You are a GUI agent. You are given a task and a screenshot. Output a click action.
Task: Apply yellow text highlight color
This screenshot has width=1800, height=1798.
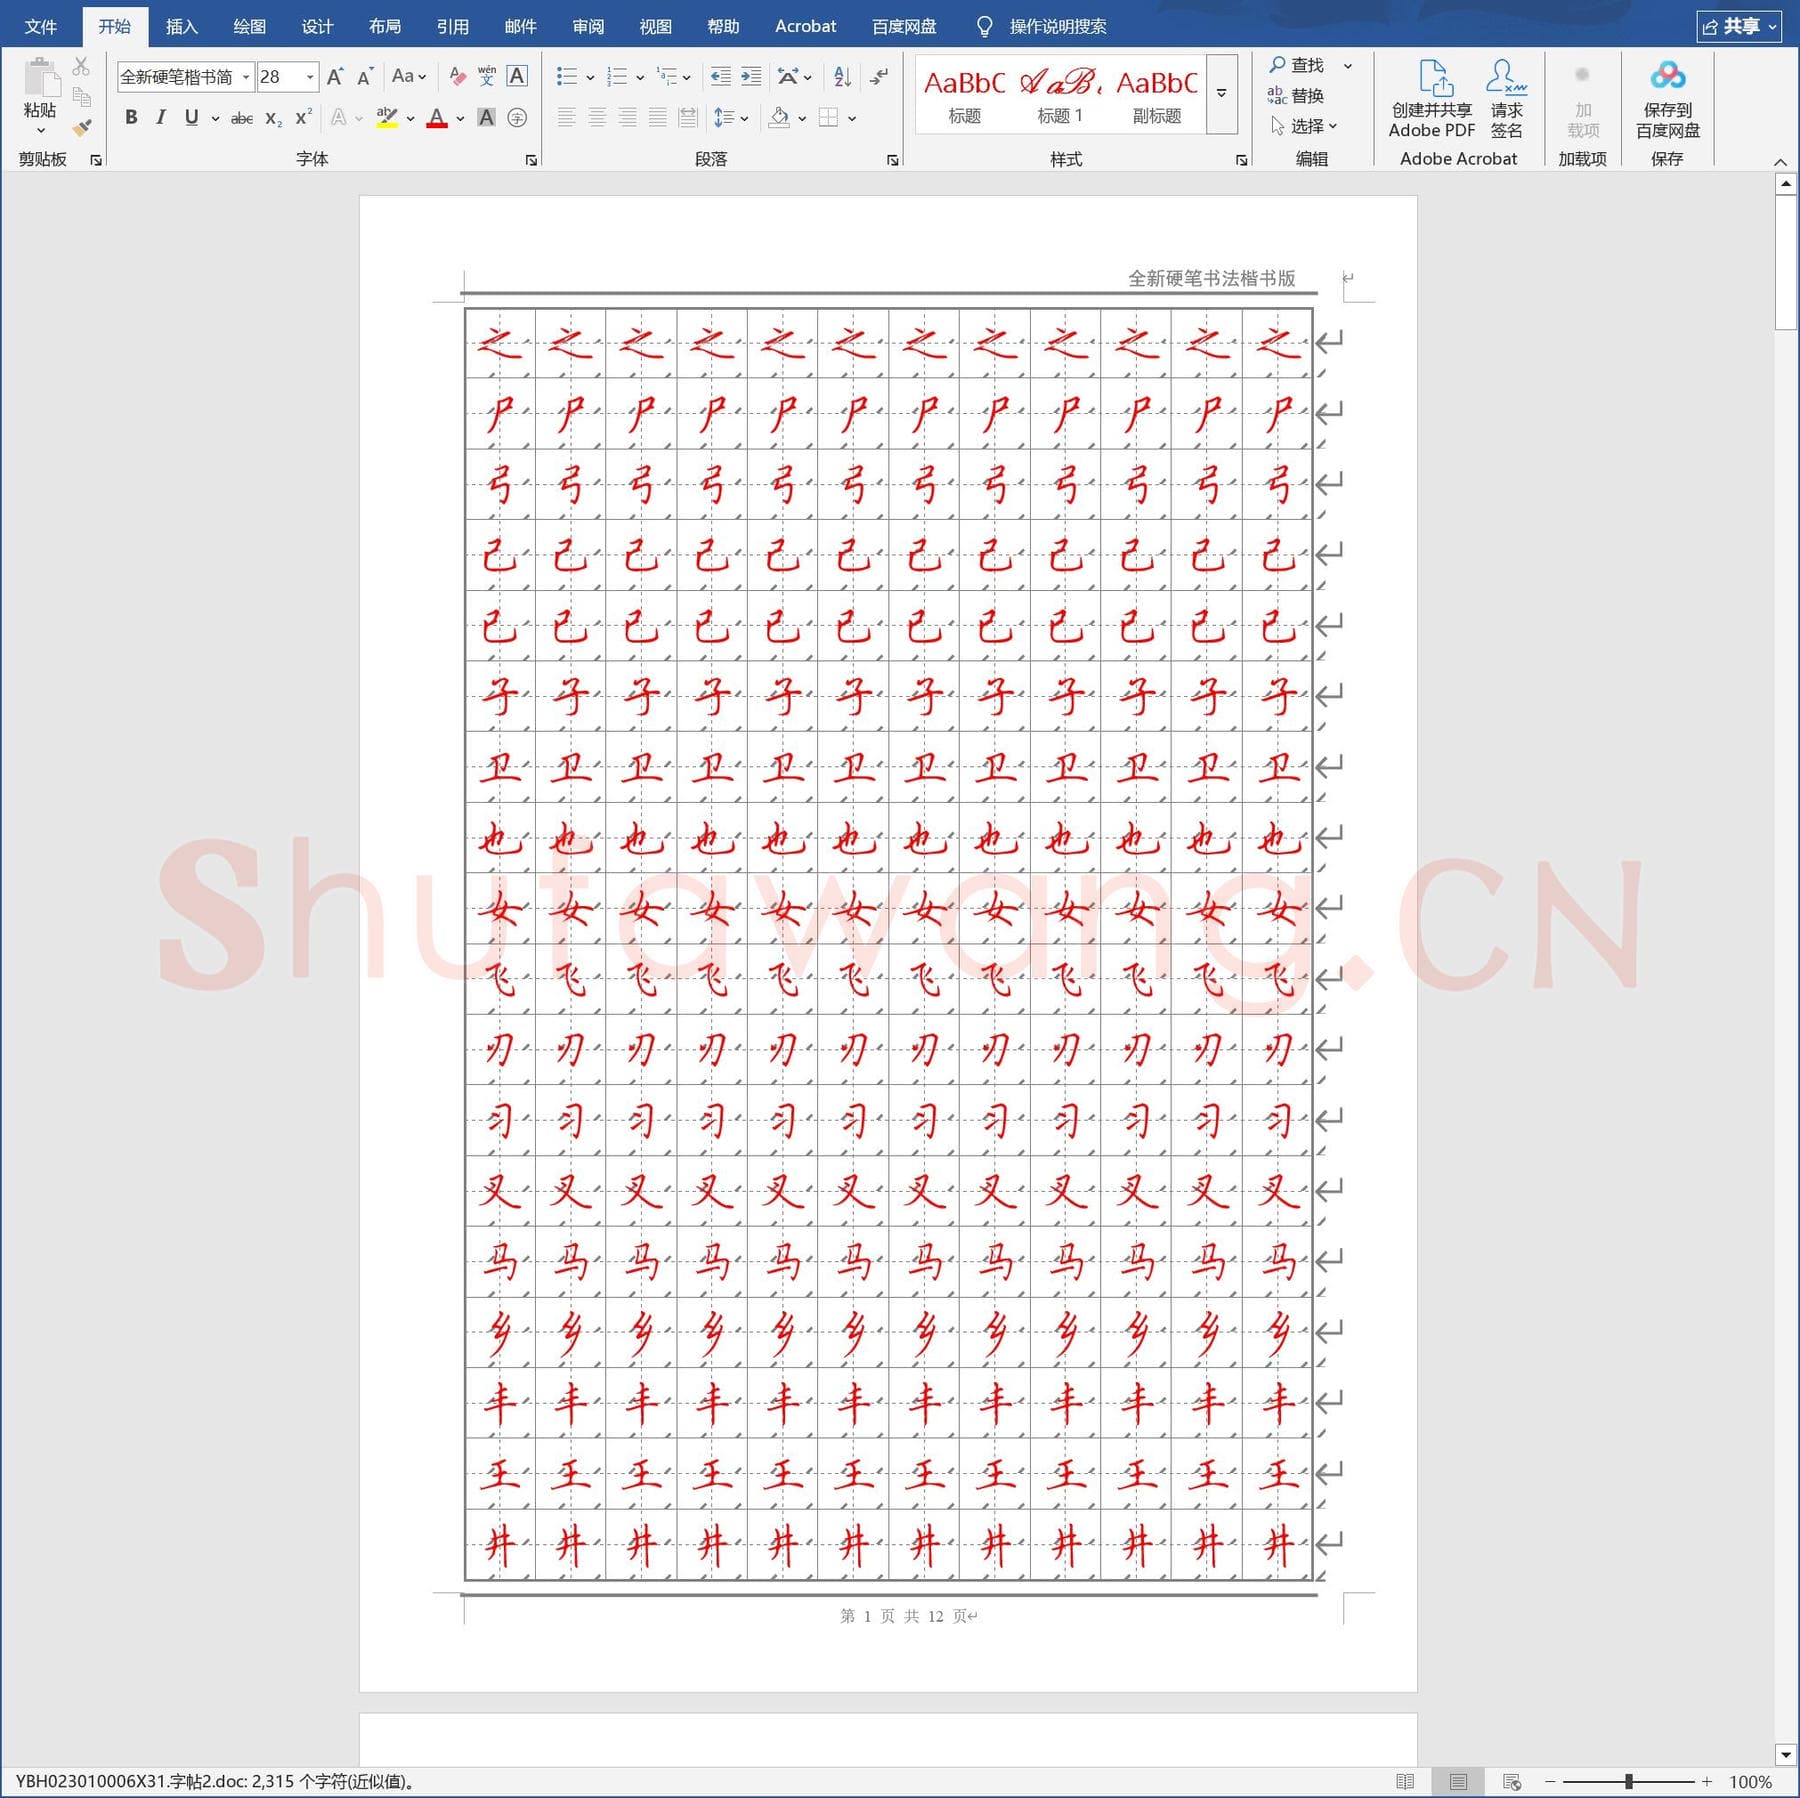click(x=387, y=118)
